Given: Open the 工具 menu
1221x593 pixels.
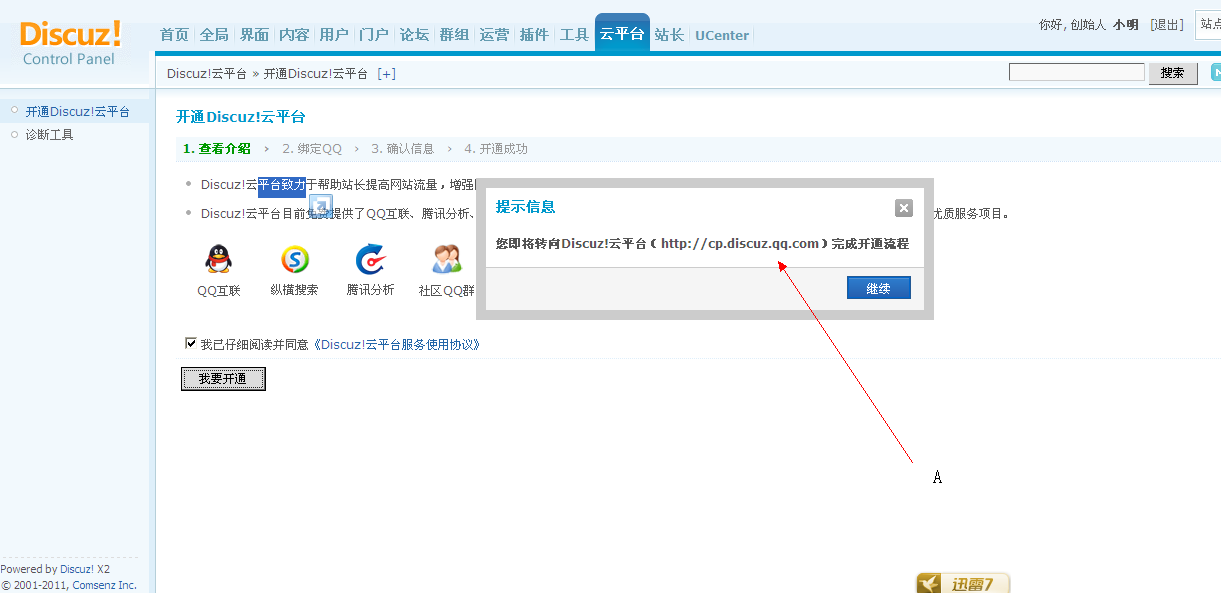Looking at the screenshot, I should tap(574, 35).
